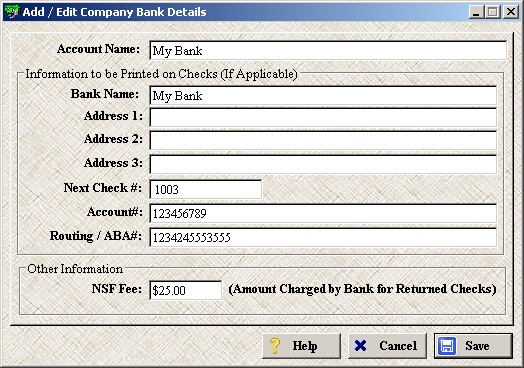Click the 'Account Name:' label

[98, 49]
